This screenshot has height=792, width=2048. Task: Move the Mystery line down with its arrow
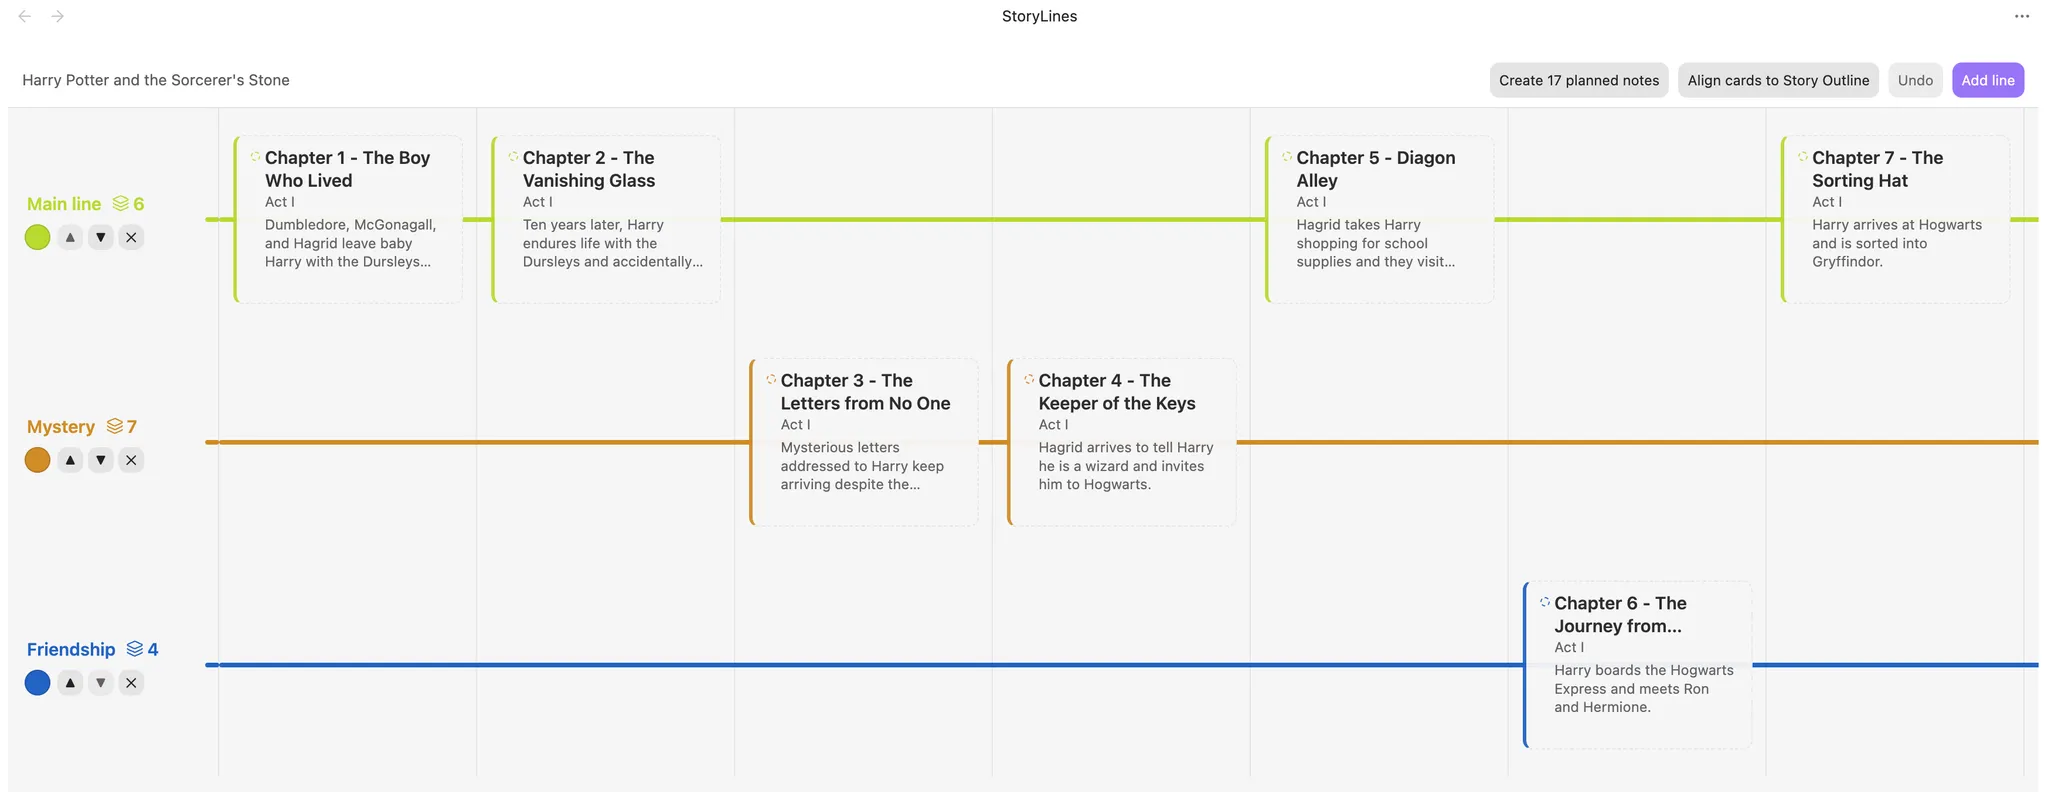[101, 460]
